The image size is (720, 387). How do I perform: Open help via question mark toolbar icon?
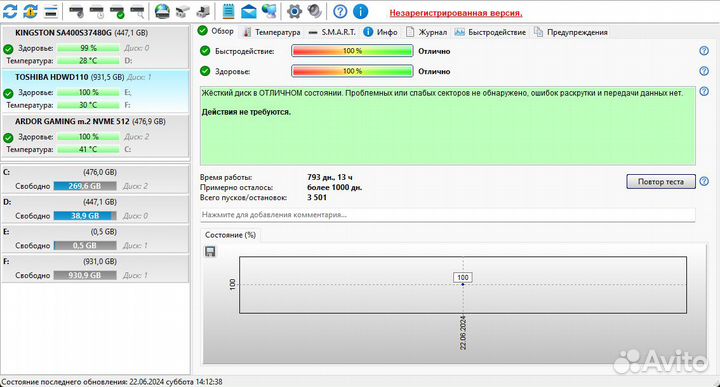(x=340, y=11)
